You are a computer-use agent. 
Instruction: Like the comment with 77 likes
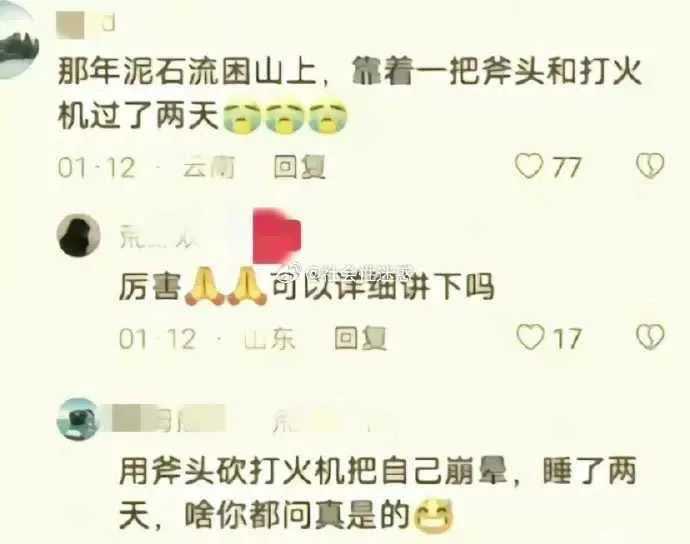coord(529,166)
